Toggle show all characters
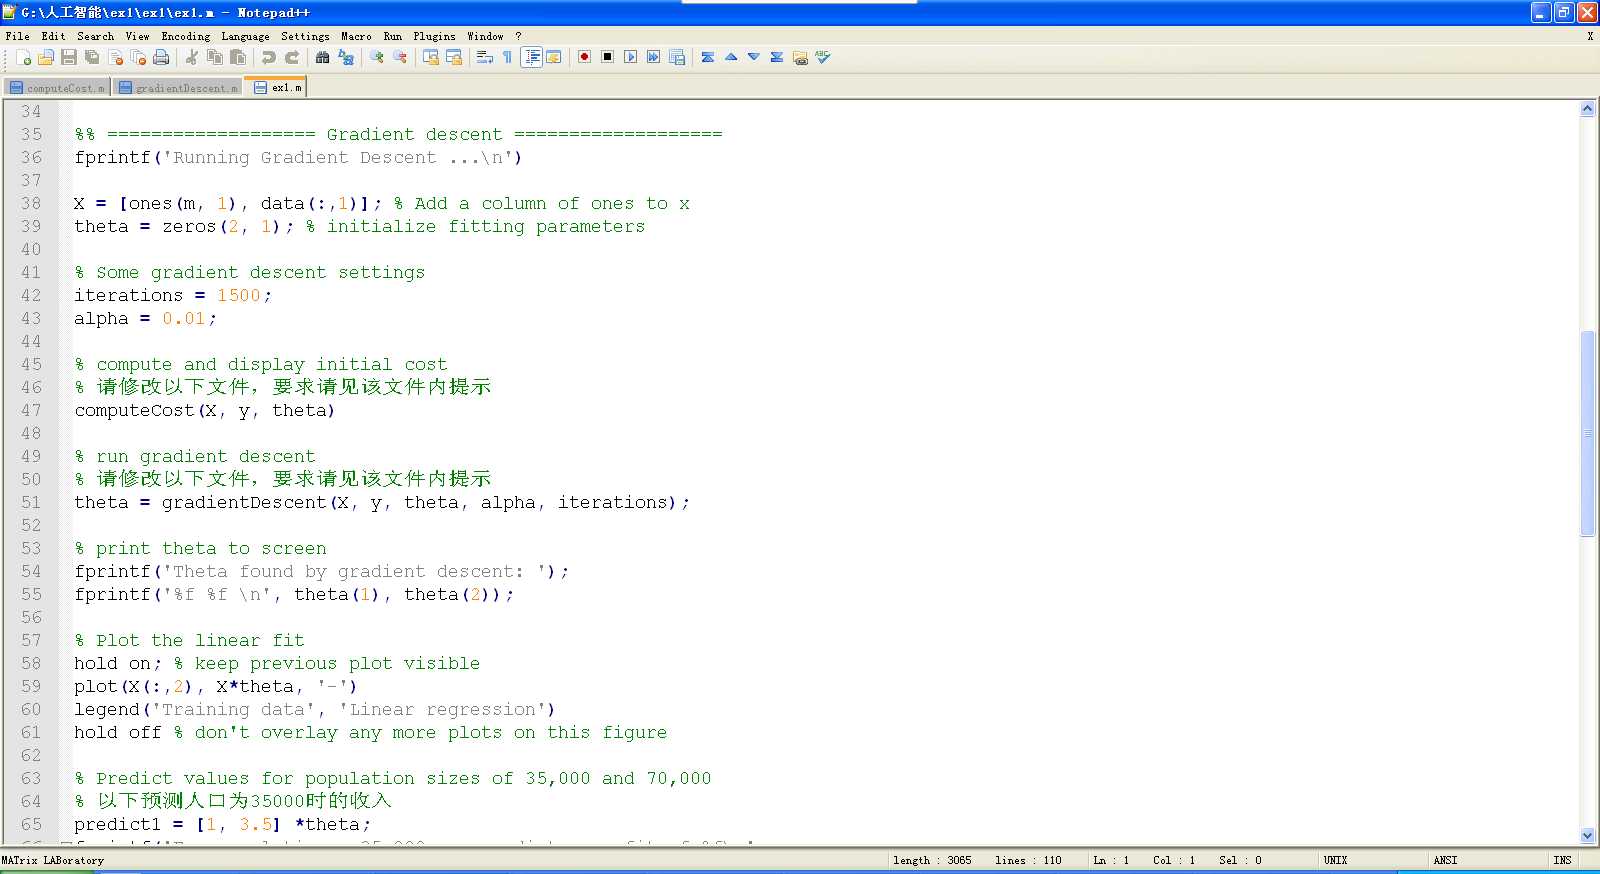Screen dimensions: 1600x874 click(507, 57)
